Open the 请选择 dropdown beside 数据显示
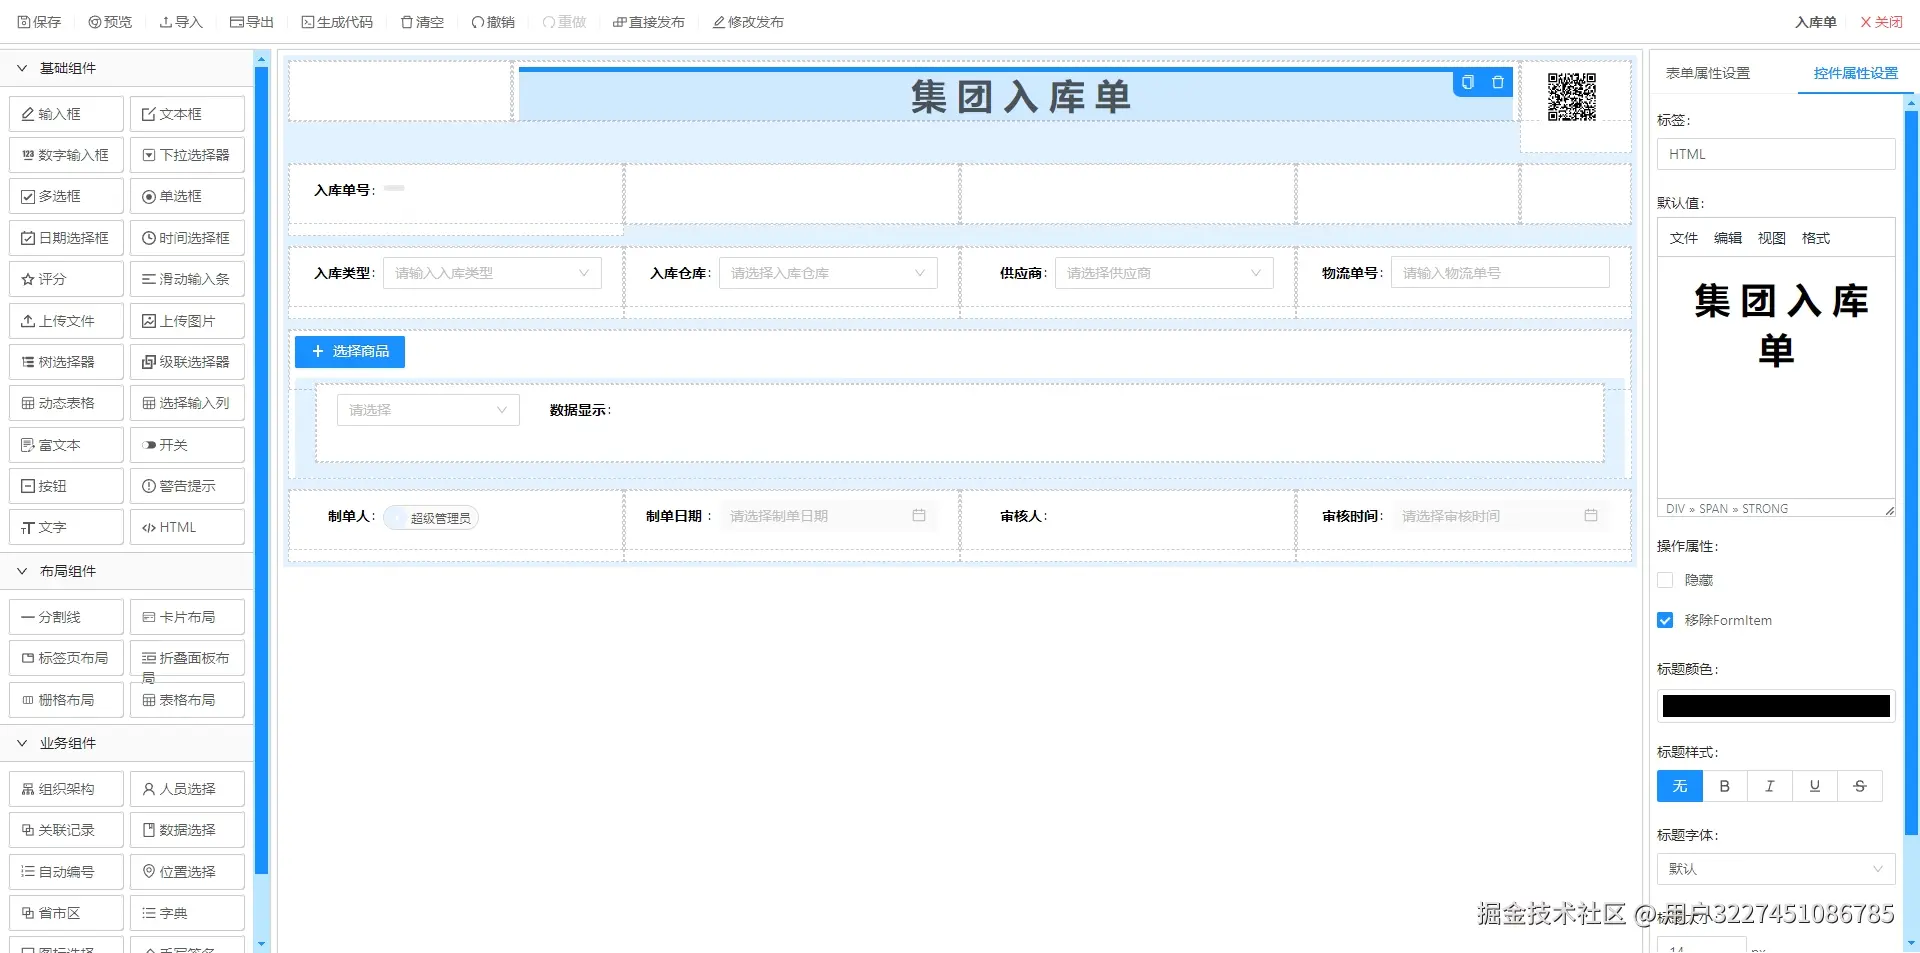The width and height of the screenshot is (1920, 953). pyautogui.click(x=428, y=410)
